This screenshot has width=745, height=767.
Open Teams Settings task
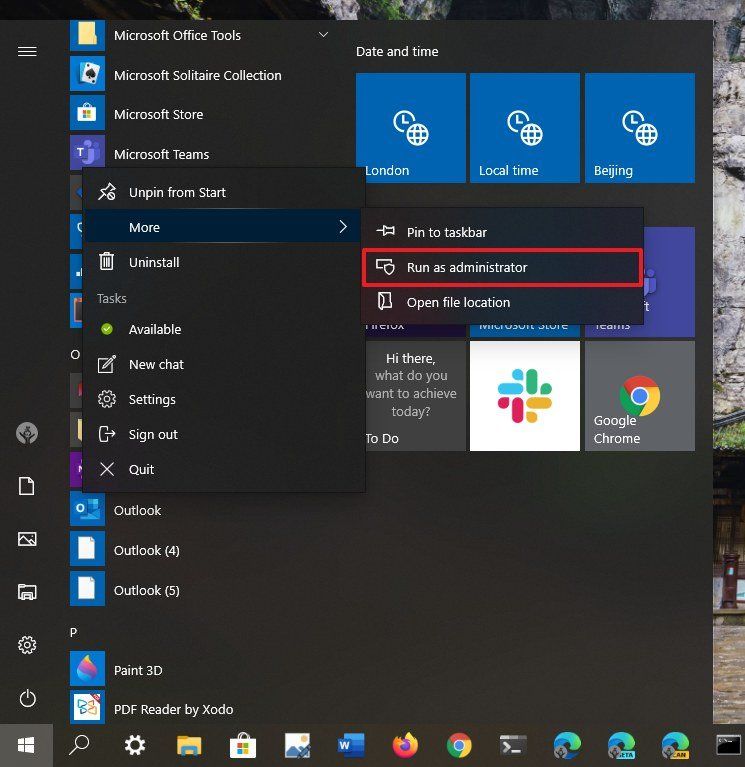click(x=225, y=399)
